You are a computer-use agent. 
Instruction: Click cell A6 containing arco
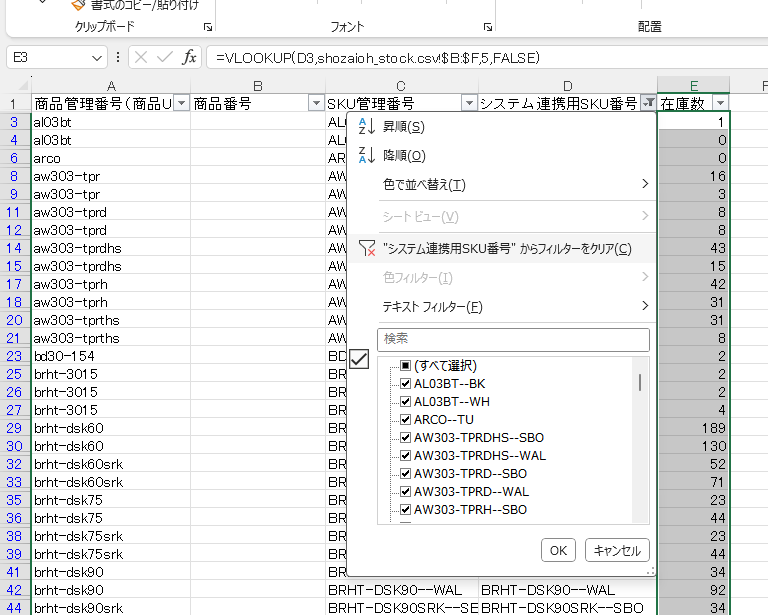[111, 158]
